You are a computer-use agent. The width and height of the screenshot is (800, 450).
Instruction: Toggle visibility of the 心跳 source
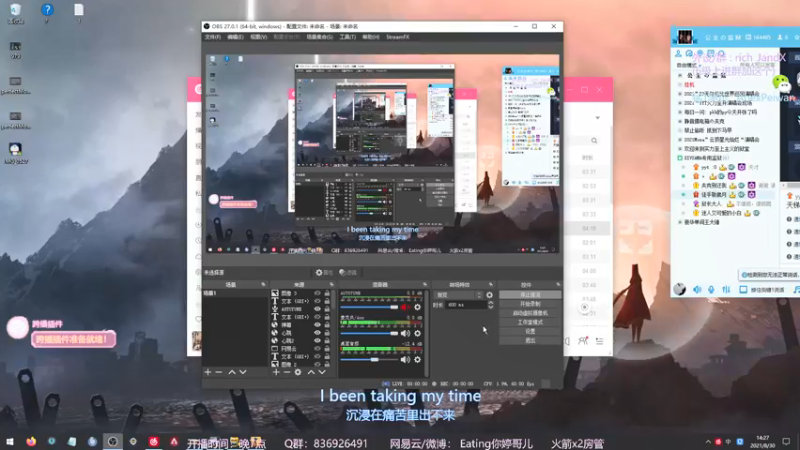point(317,333)
